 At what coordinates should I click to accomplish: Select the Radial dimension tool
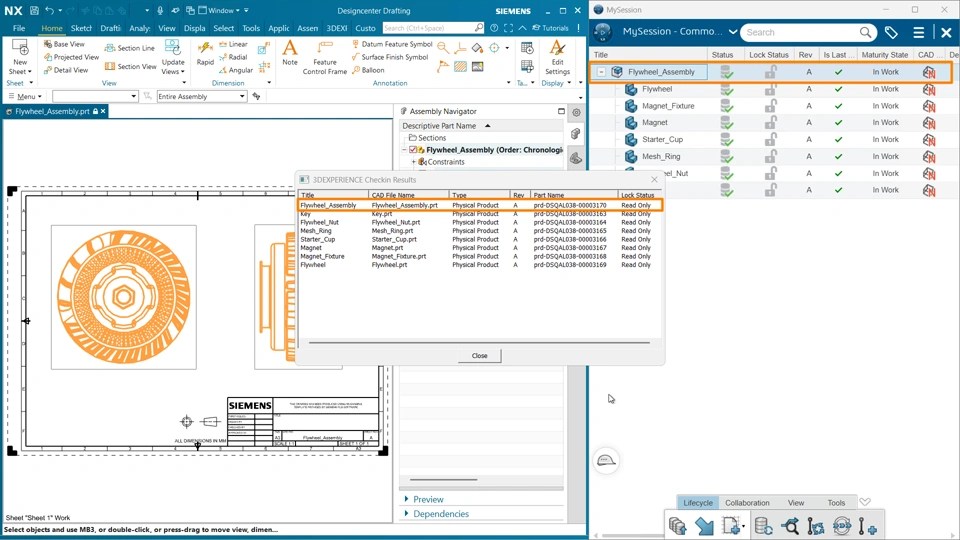click(233, 57)
